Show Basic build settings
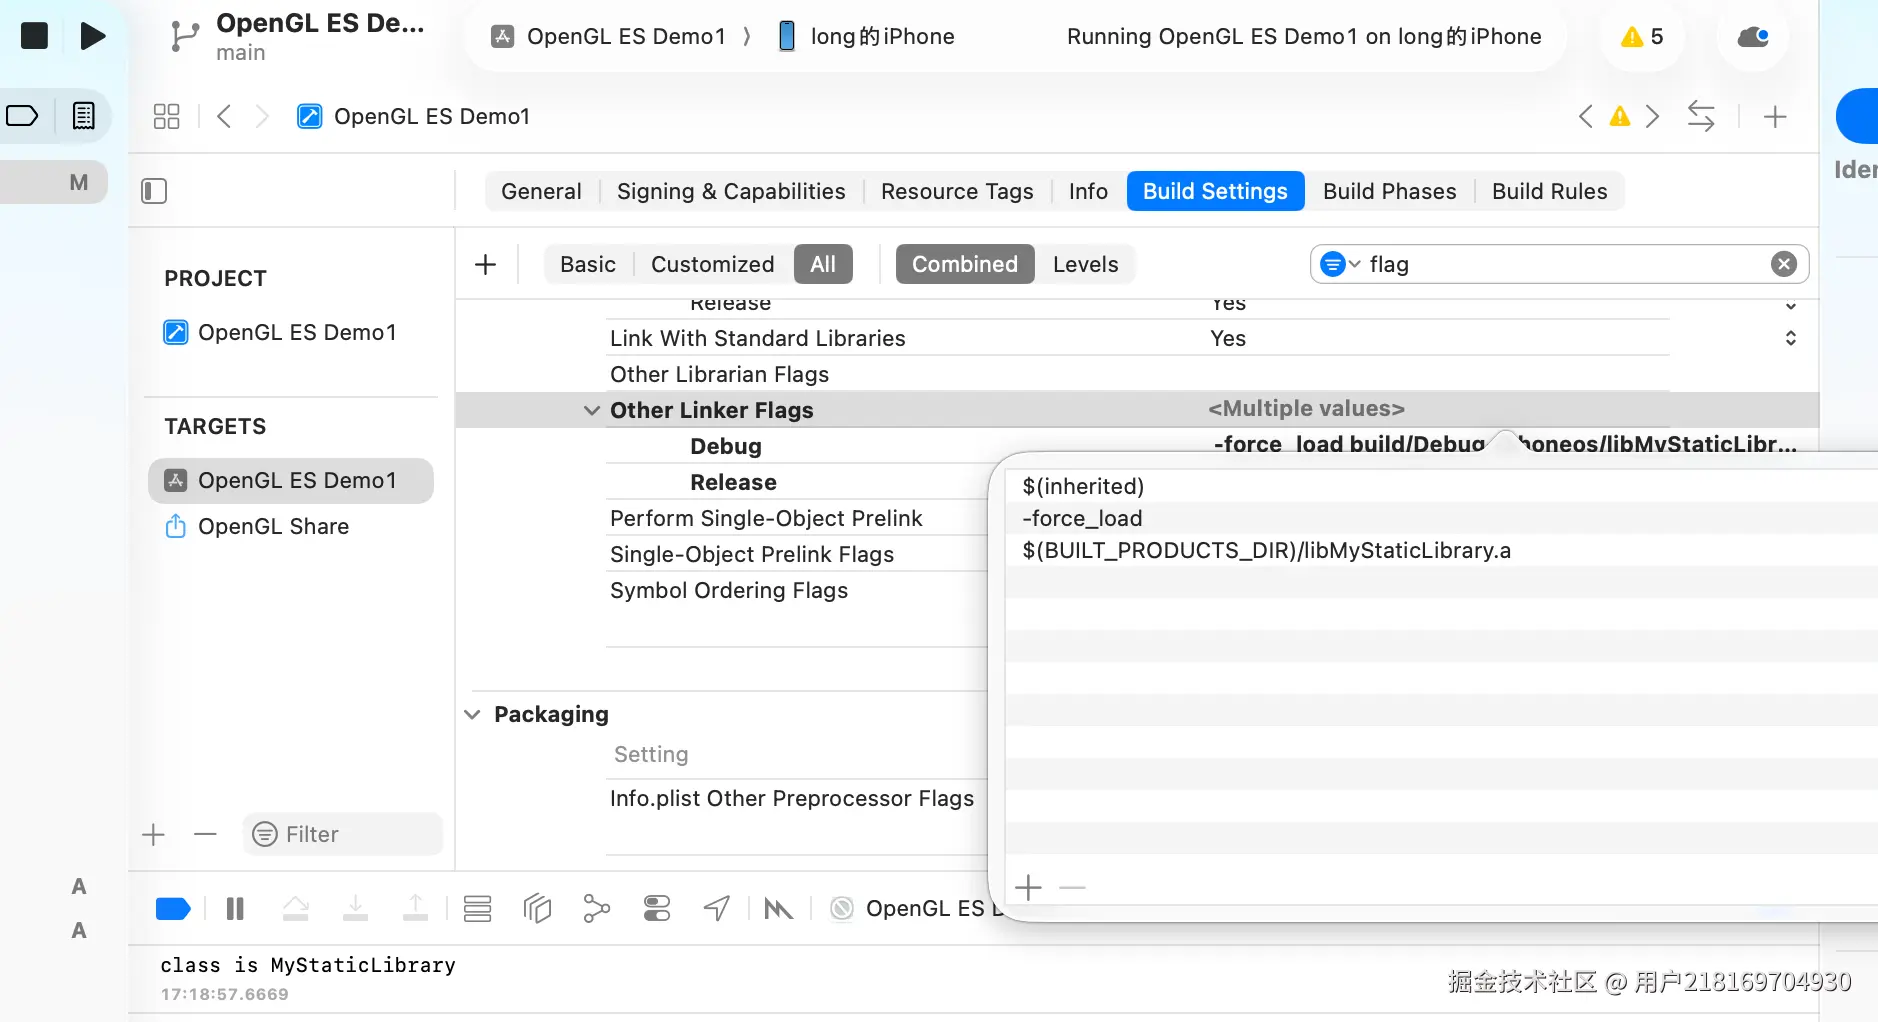 588,264
